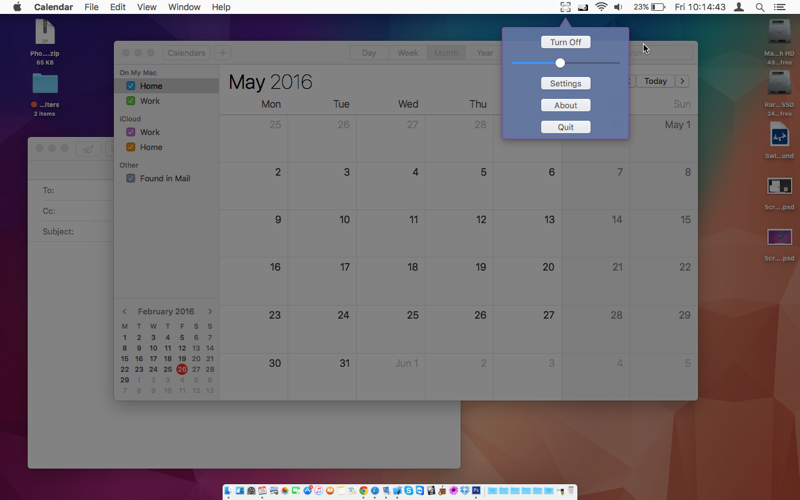Open the Help menu
This screenshot has height=500, width=800.
pos(221,7)
